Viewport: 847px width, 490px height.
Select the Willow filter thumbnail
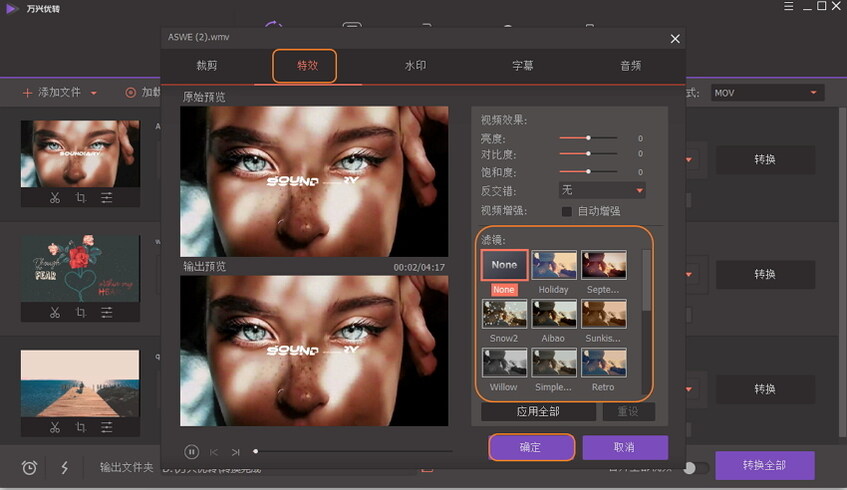pos(505,363)
